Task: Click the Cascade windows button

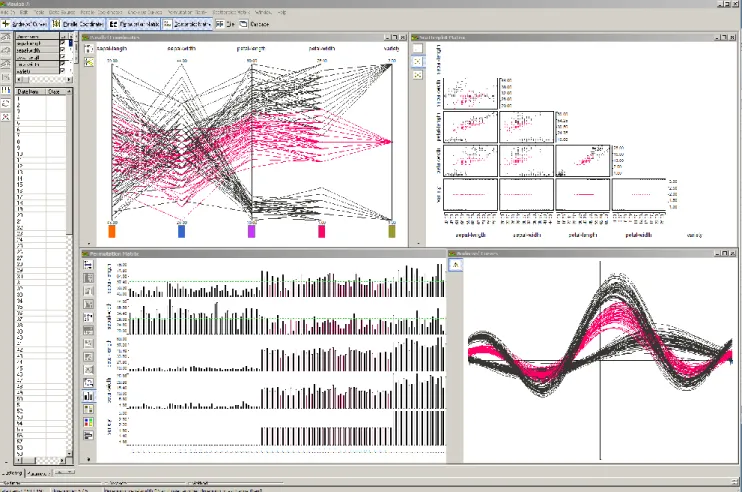Action: [x=254, y=24]
